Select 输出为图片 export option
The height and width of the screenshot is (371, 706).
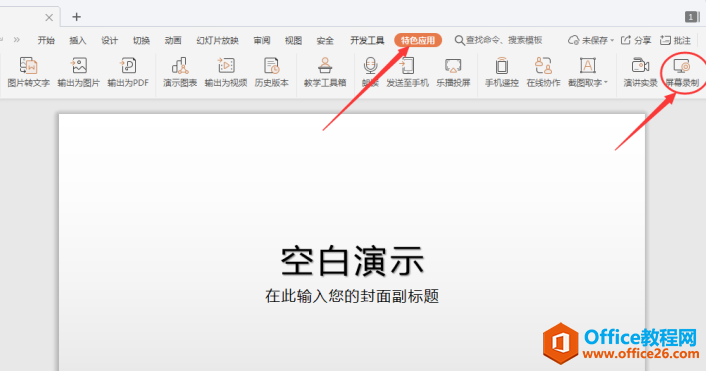click(79, 72)
